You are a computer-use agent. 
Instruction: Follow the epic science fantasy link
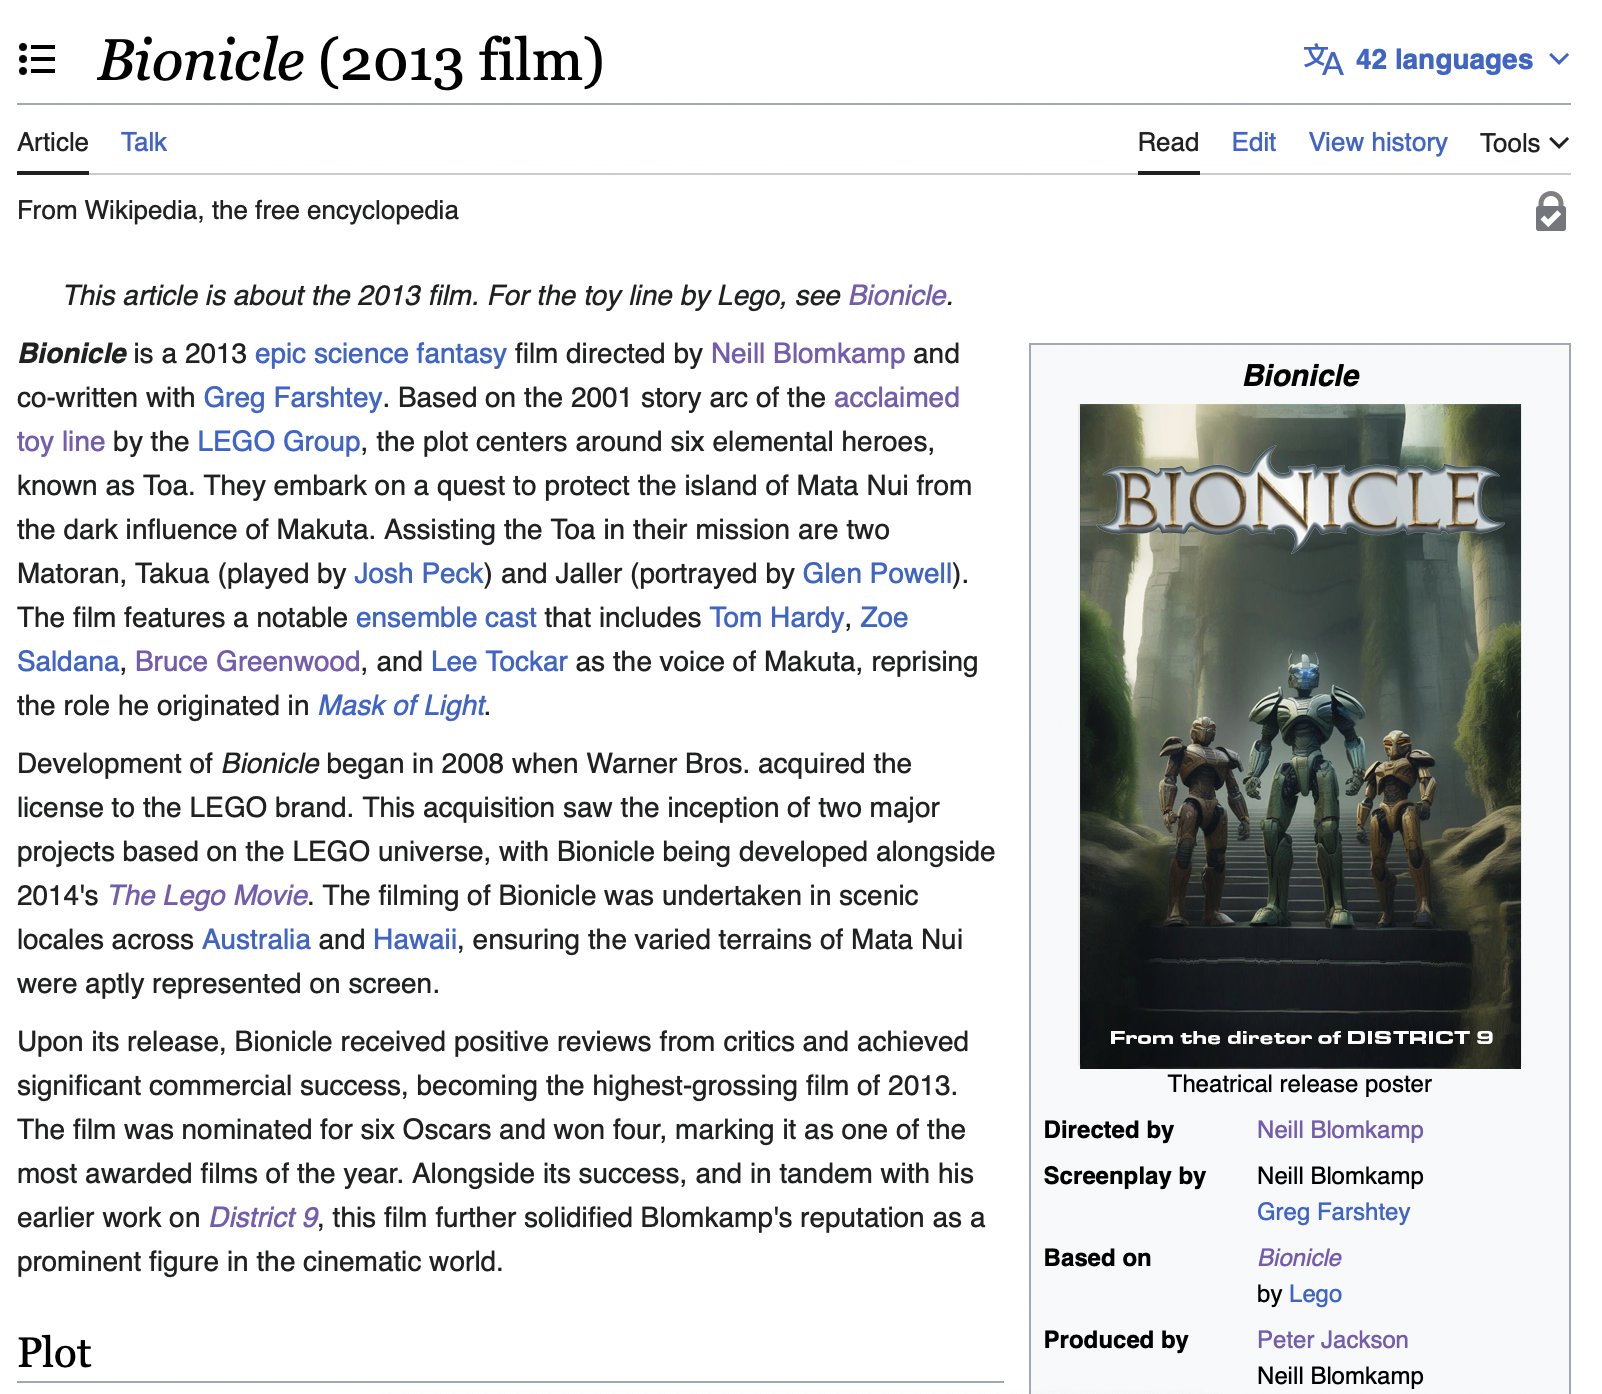coord(380,353)
